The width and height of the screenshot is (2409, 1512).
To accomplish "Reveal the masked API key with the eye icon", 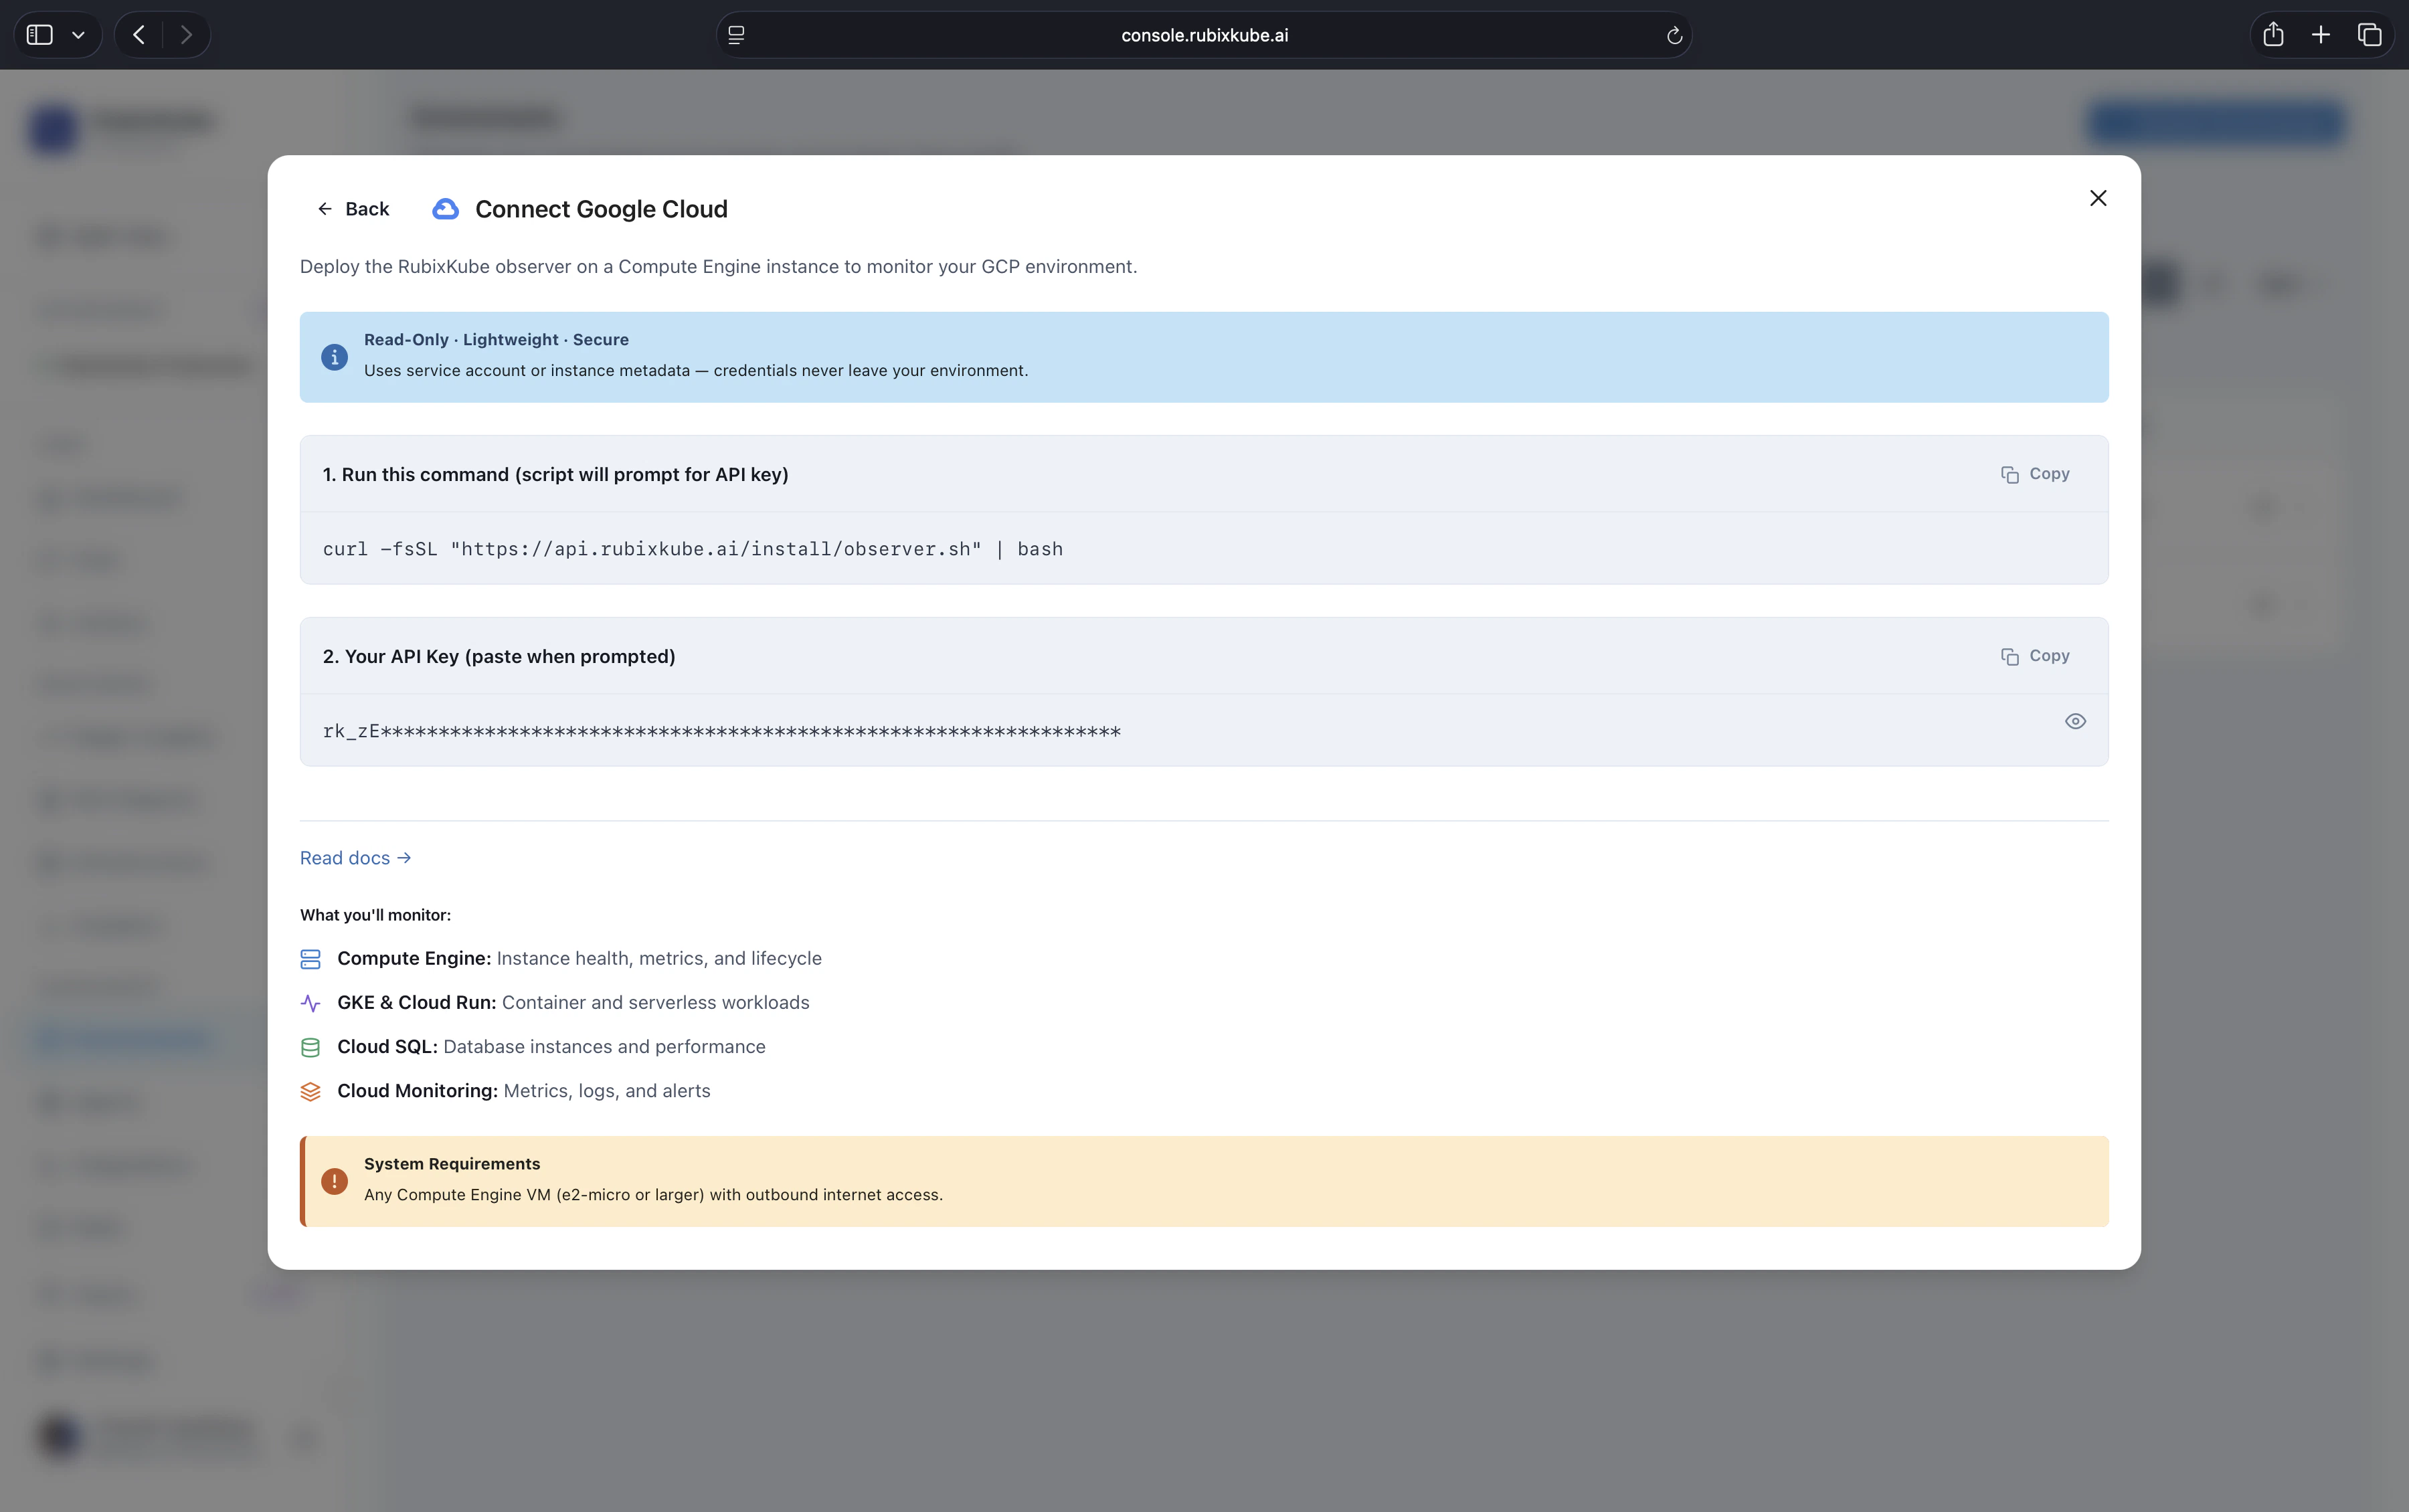I will (2075, 721).
